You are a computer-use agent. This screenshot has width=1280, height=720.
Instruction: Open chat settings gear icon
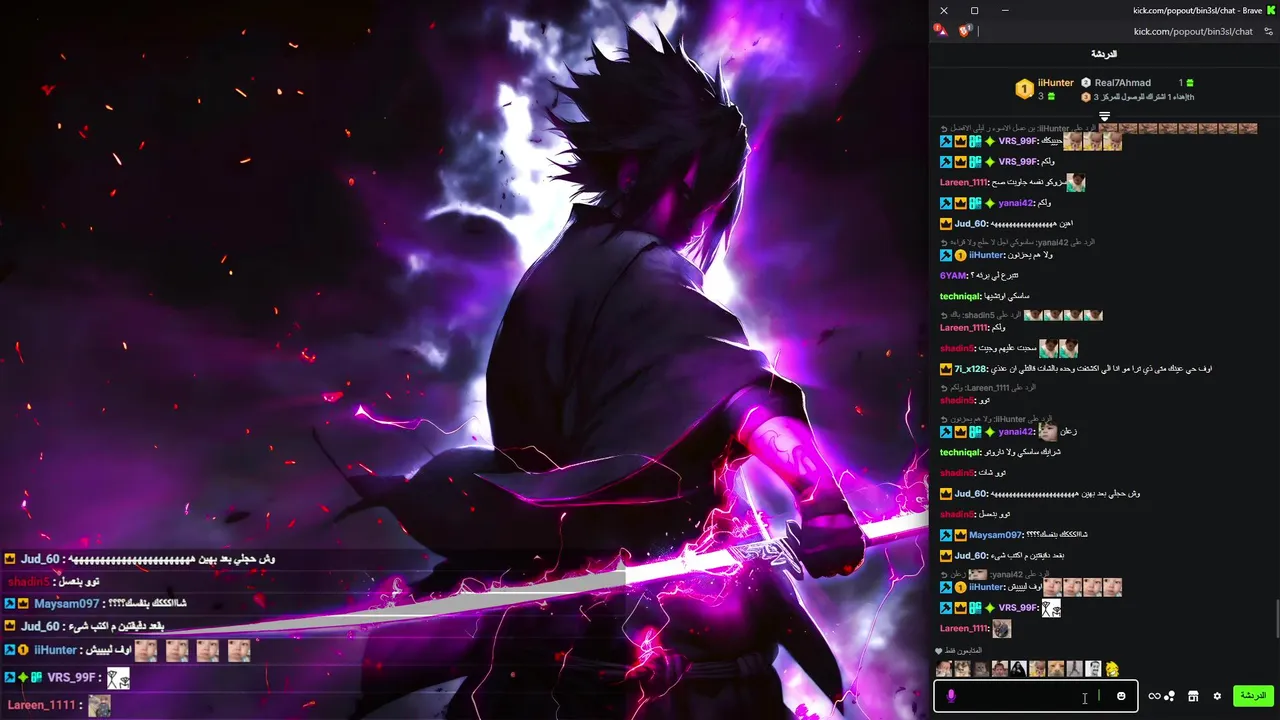tap(1217, 696)
